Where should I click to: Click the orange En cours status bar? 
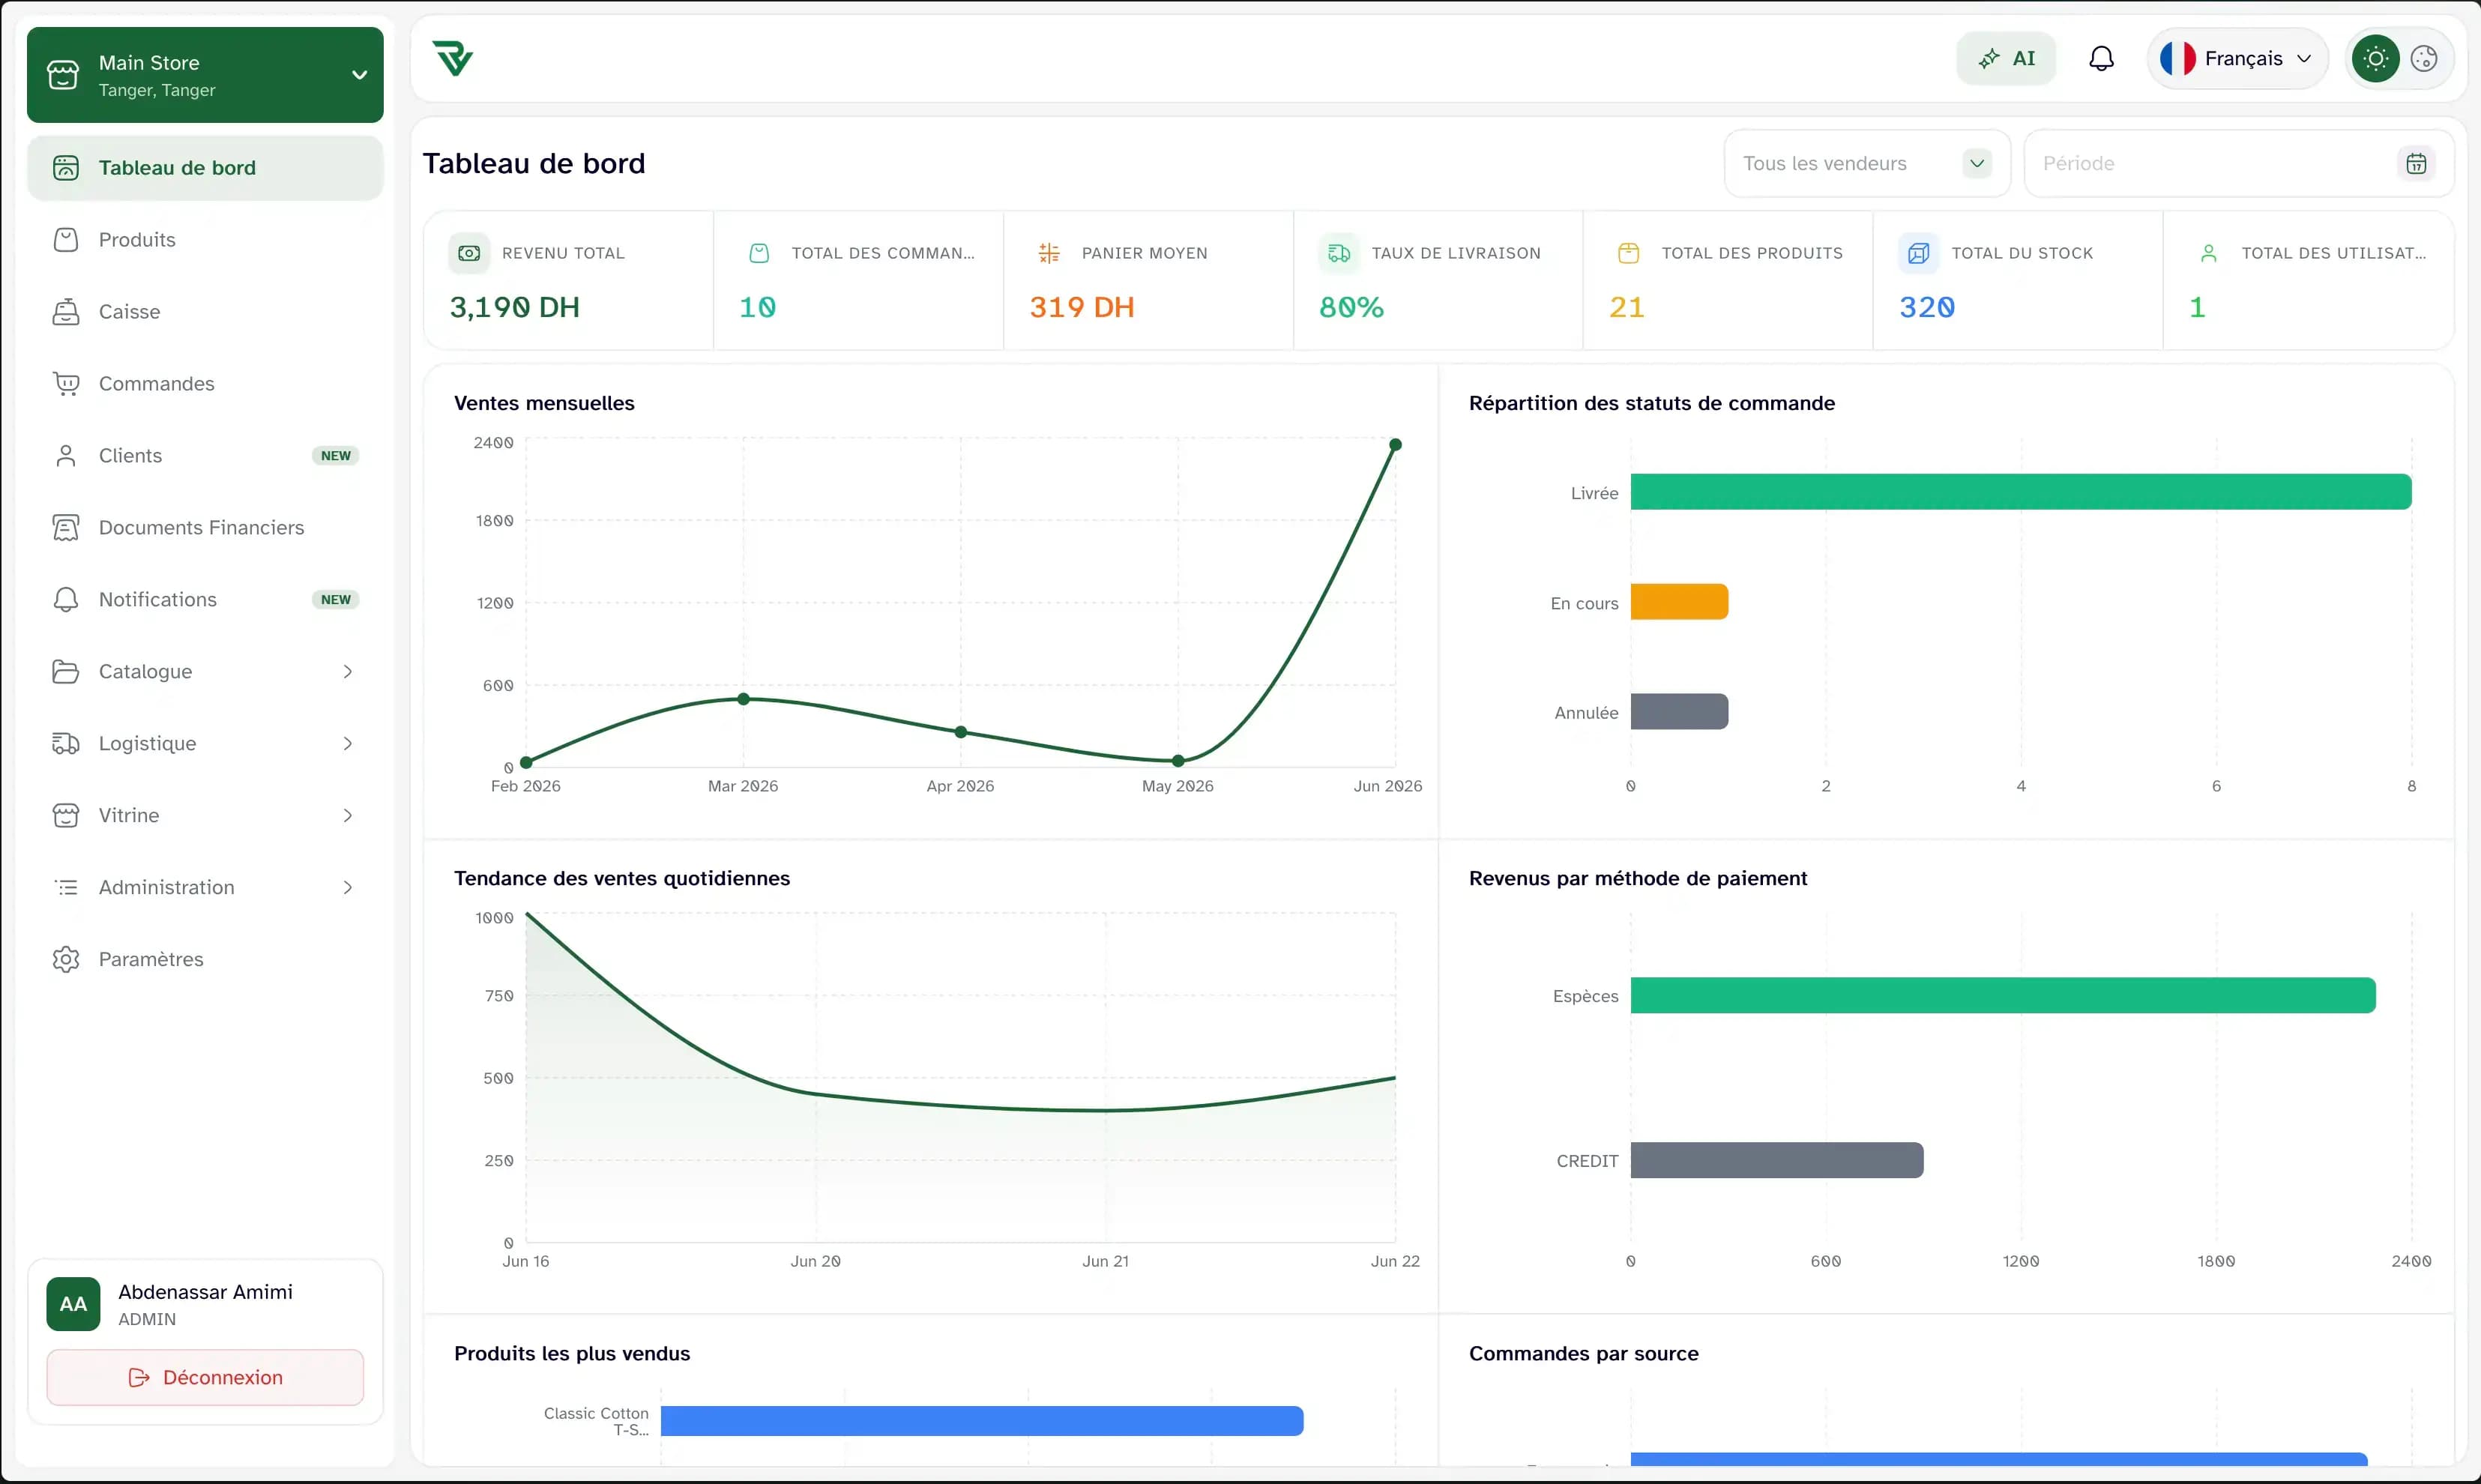pyautogui.click(x=1680, y=602)
